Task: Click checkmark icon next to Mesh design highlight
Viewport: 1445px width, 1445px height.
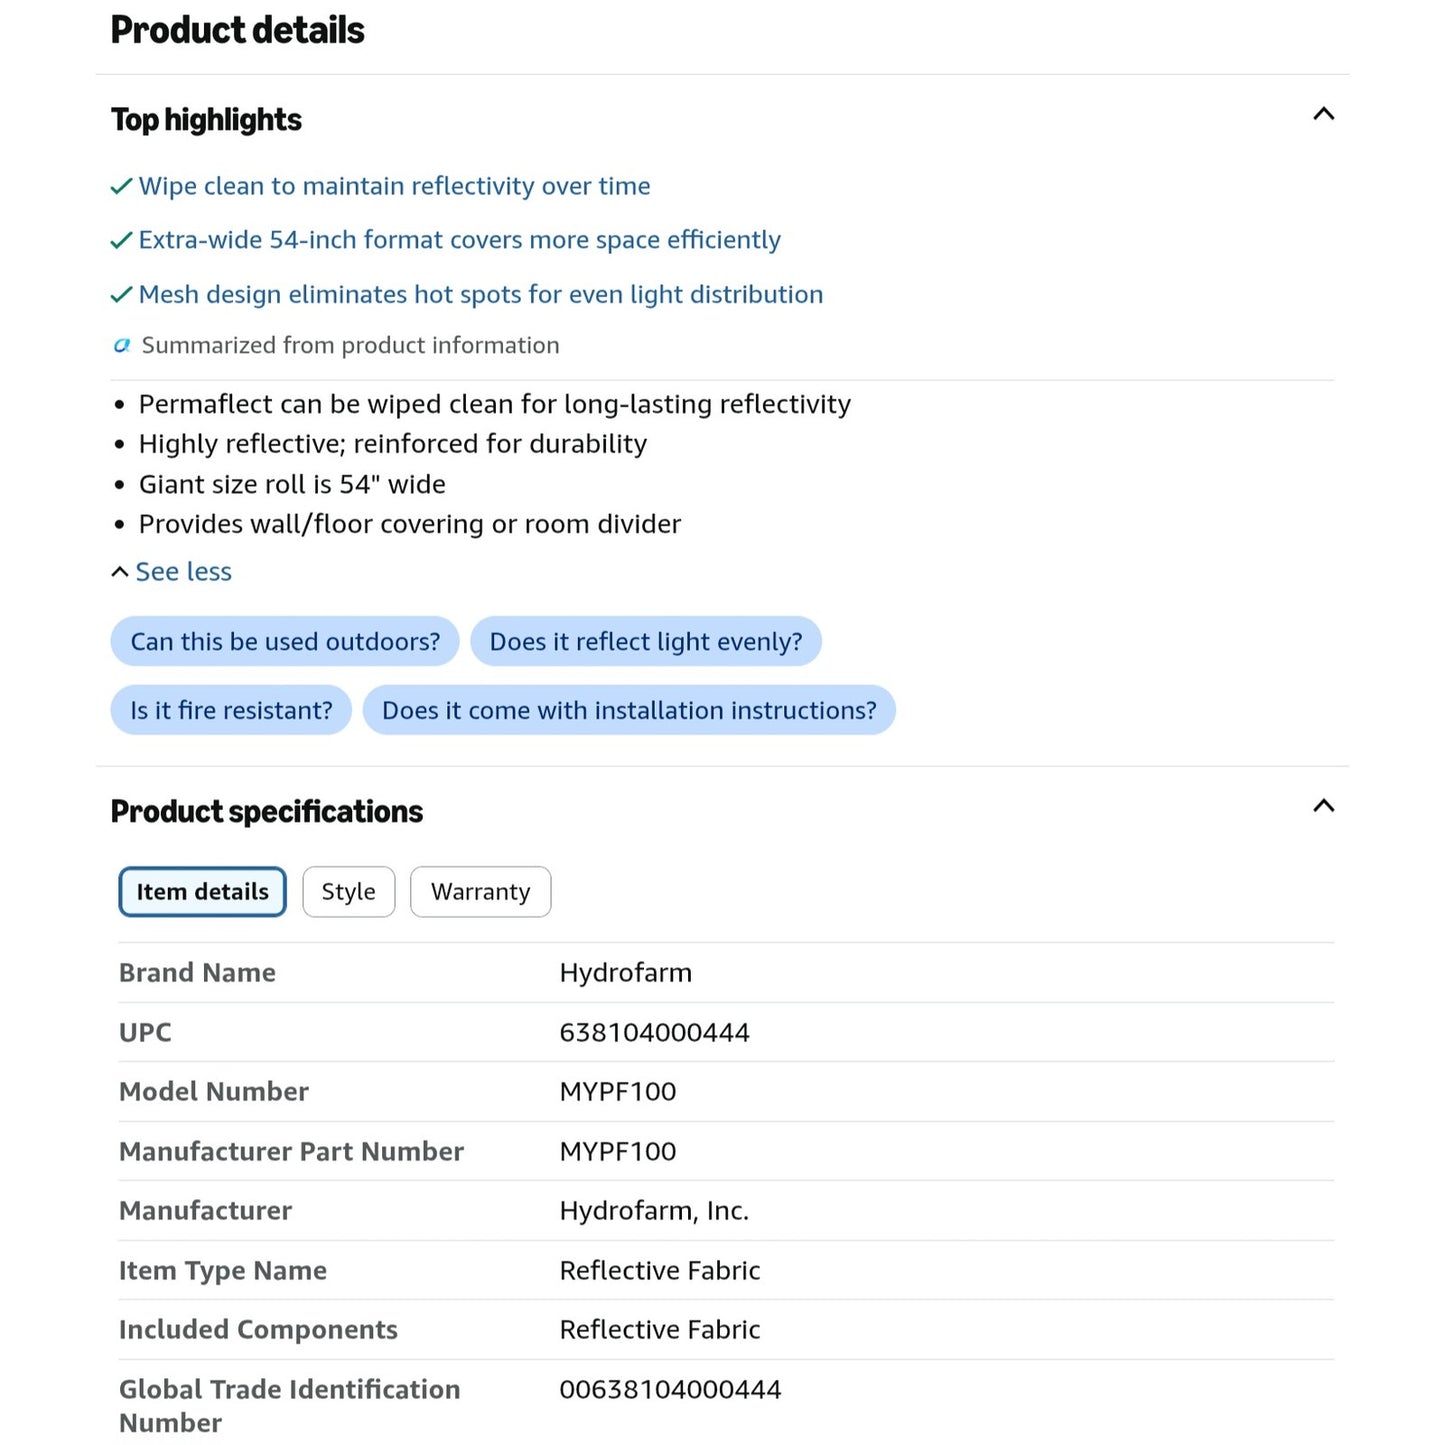Action: tap(121, 295)
